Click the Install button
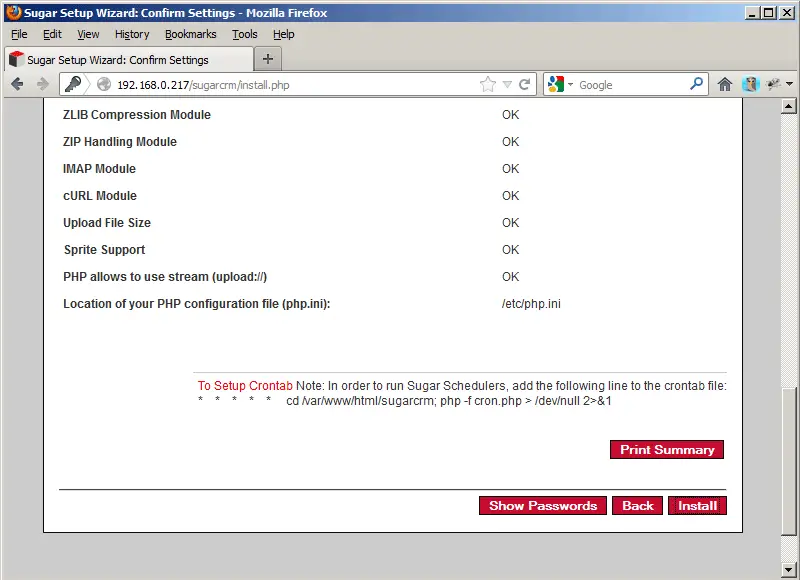Screen dimensions: 800x580 (697, 506)
